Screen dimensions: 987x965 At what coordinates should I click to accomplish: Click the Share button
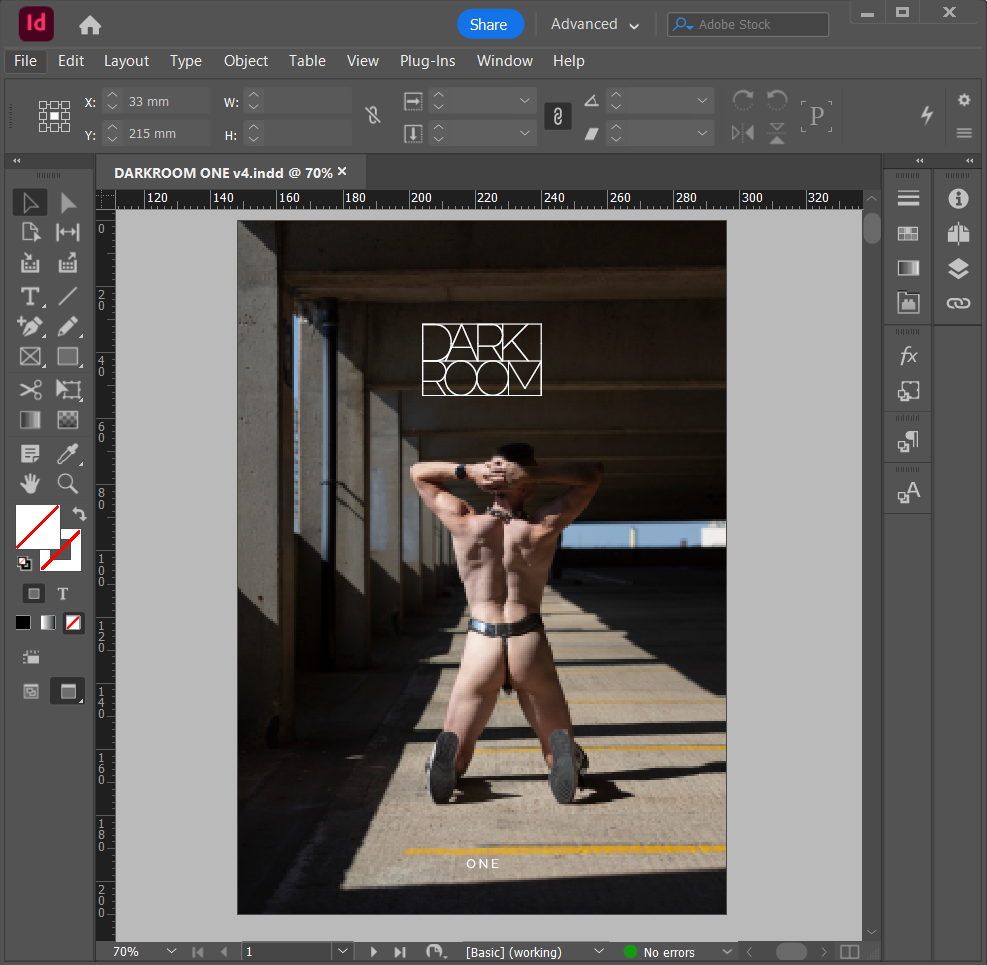(x=489, y=25)
